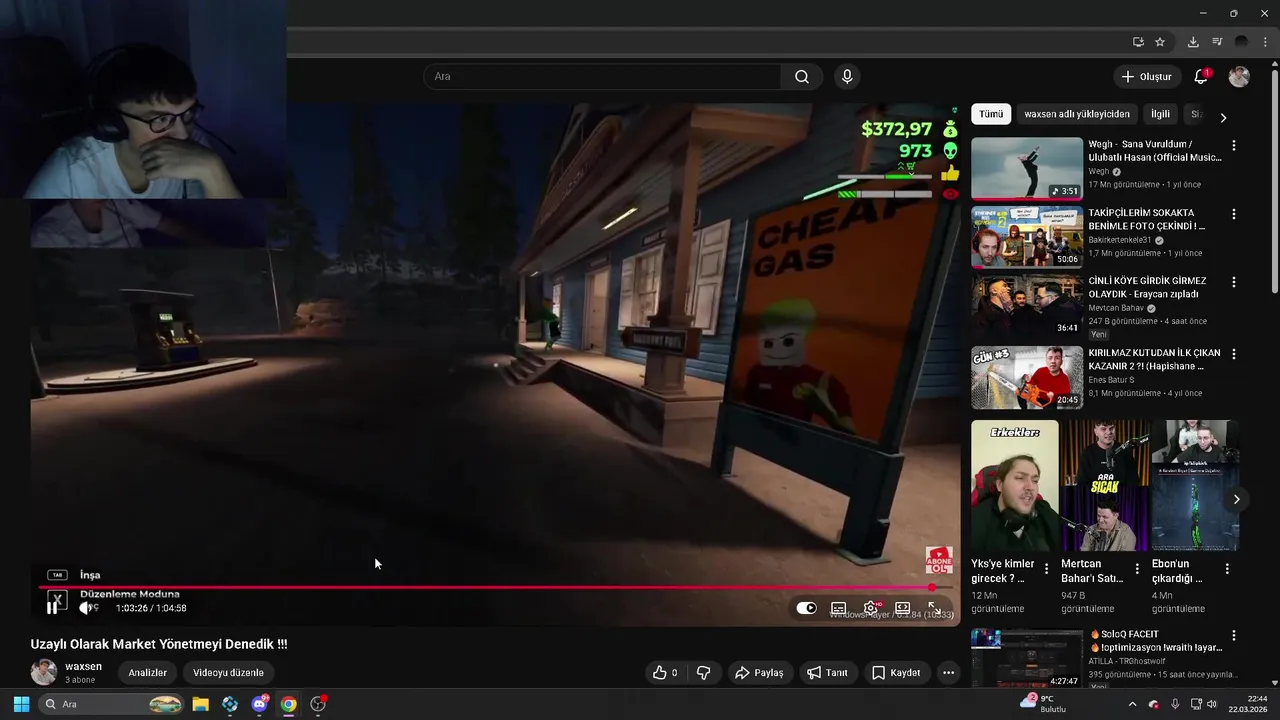Show more filter chips with the arrow
The image size is (1280, 720).
click(x=1222, y=117)
